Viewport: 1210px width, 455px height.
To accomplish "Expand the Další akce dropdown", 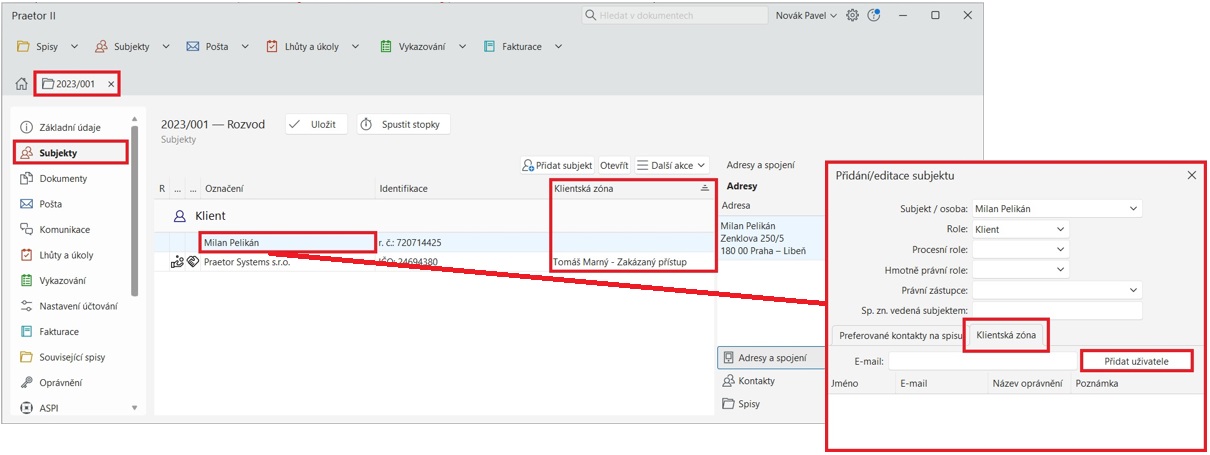I will pos(672,165).
